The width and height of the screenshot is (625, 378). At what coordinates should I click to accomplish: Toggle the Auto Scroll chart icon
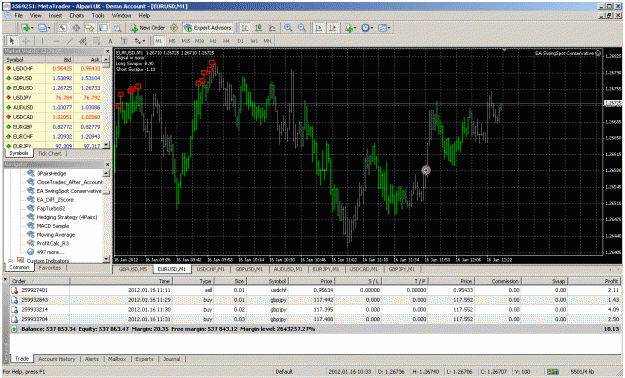pos(319,28)
